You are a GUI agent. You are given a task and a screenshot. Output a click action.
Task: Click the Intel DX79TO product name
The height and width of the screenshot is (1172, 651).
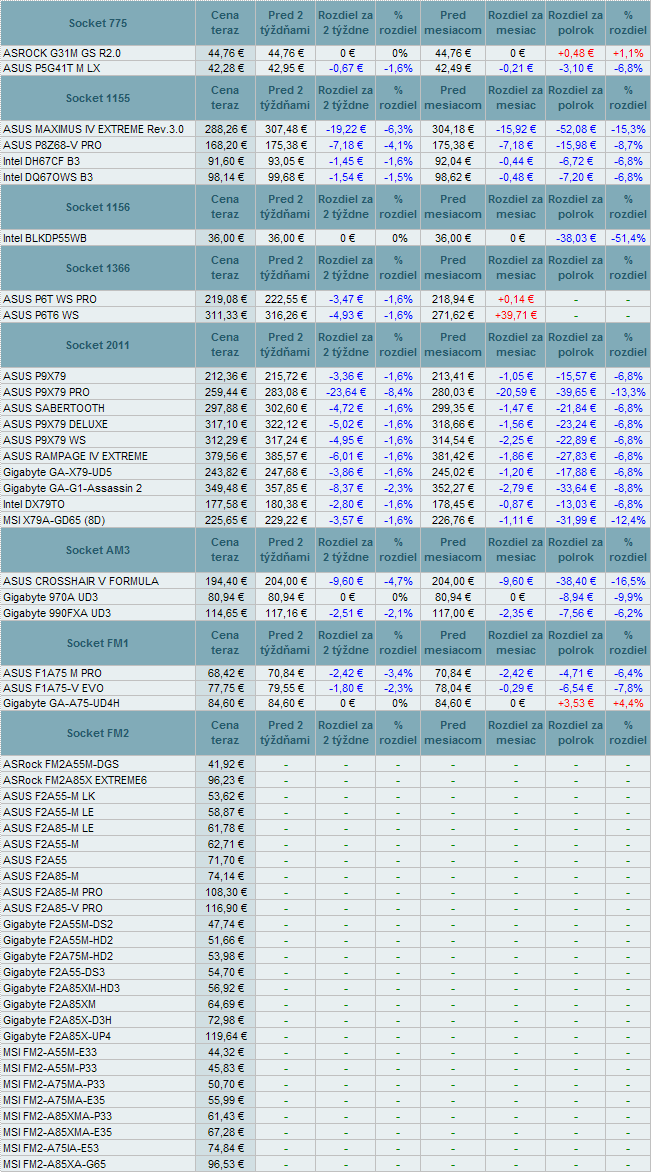tap(33, 505)
